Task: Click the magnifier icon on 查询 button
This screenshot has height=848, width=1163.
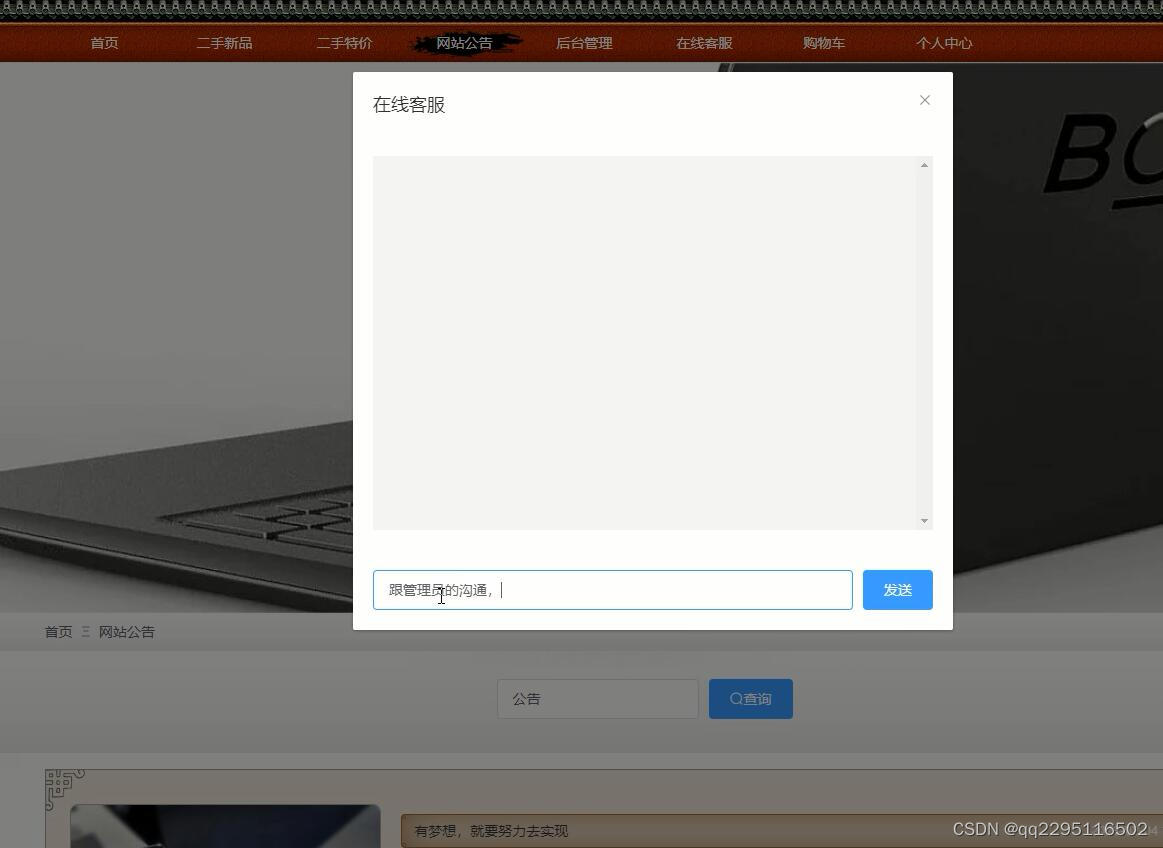Action: click(x=736, y=698)
